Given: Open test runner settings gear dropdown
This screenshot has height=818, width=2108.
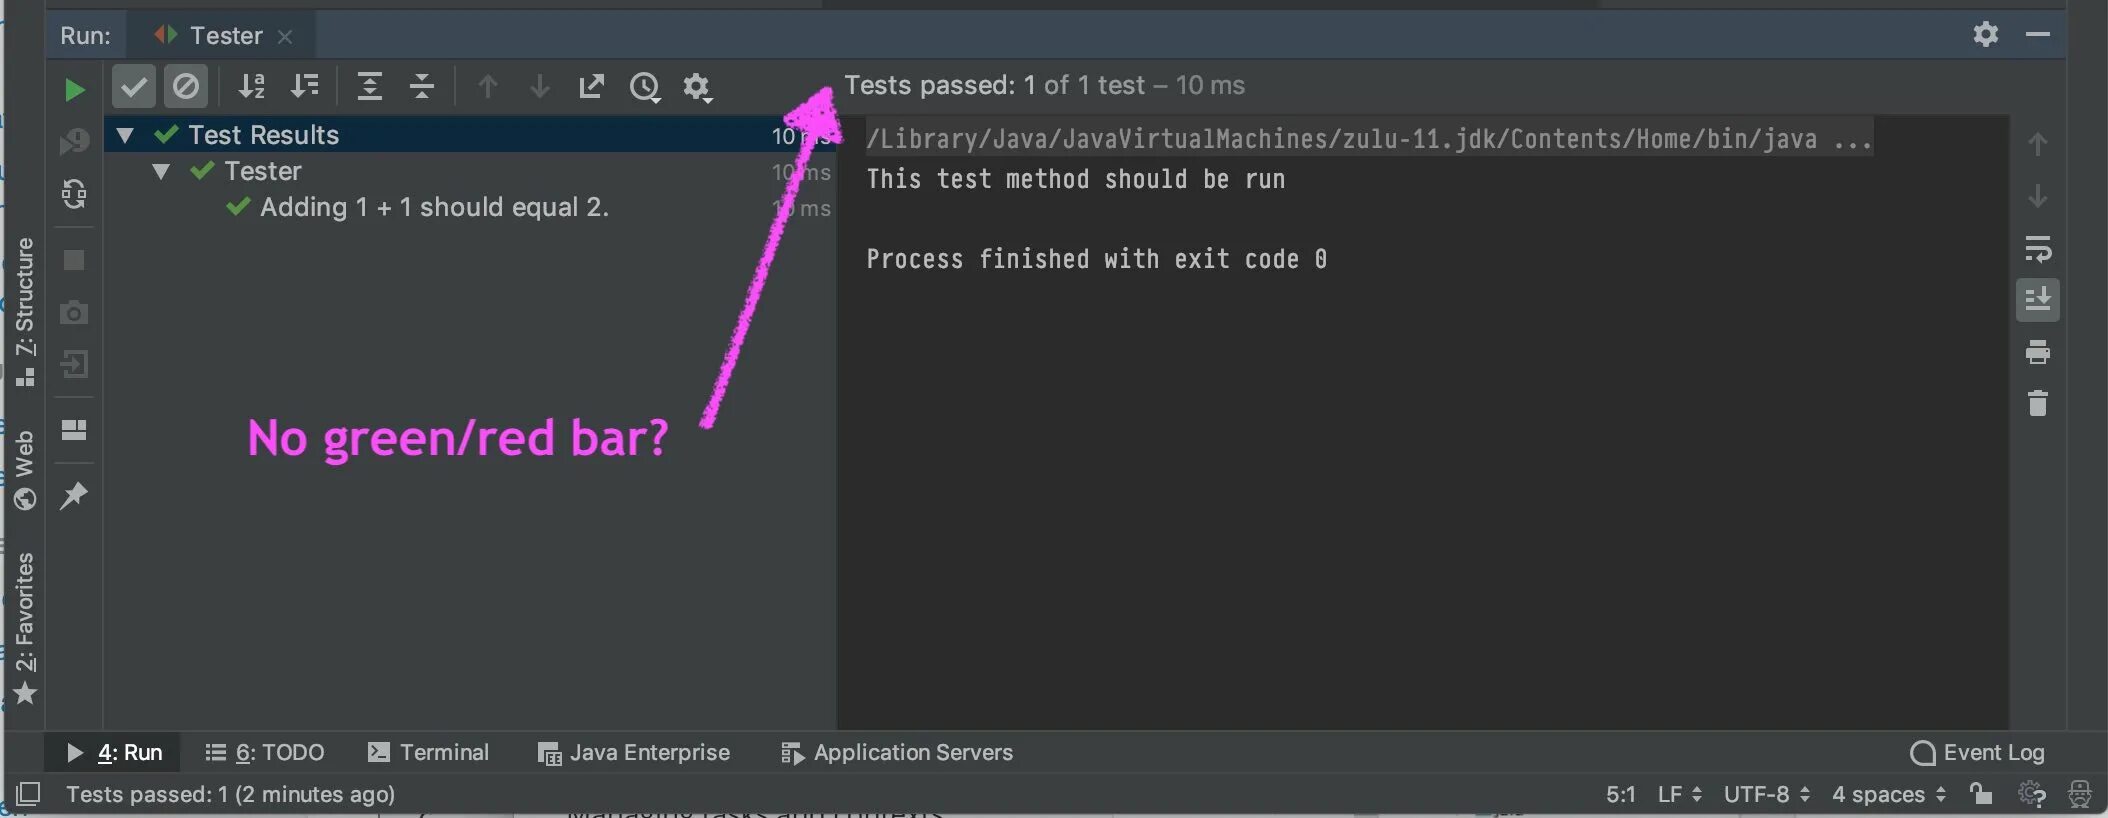Looking at the screenshot, I should click(697, 87).
